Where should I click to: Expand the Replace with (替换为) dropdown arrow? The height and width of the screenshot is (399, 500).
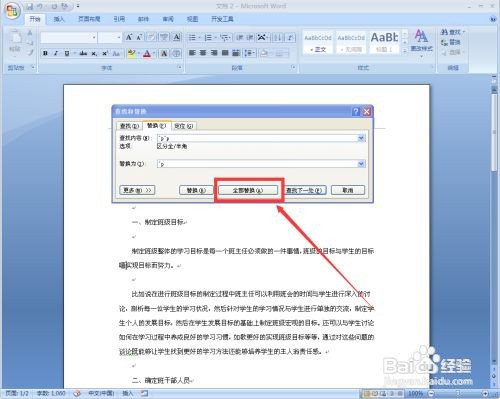361,164
